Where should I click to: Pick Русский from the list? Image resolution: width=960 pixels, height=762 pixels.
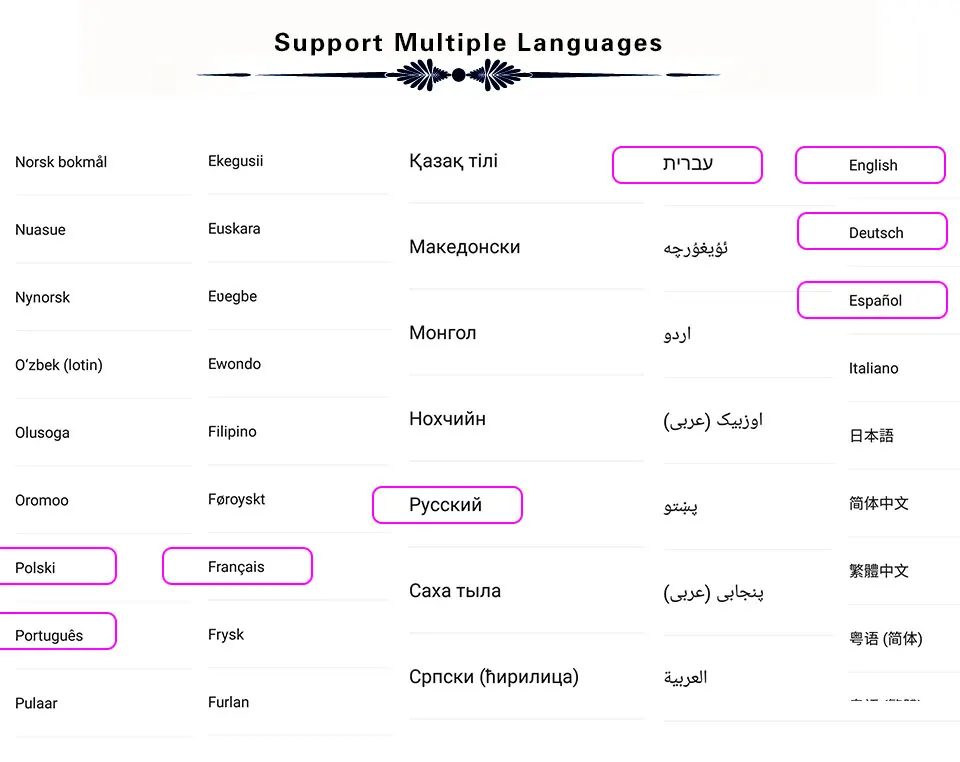coord(446,505)
